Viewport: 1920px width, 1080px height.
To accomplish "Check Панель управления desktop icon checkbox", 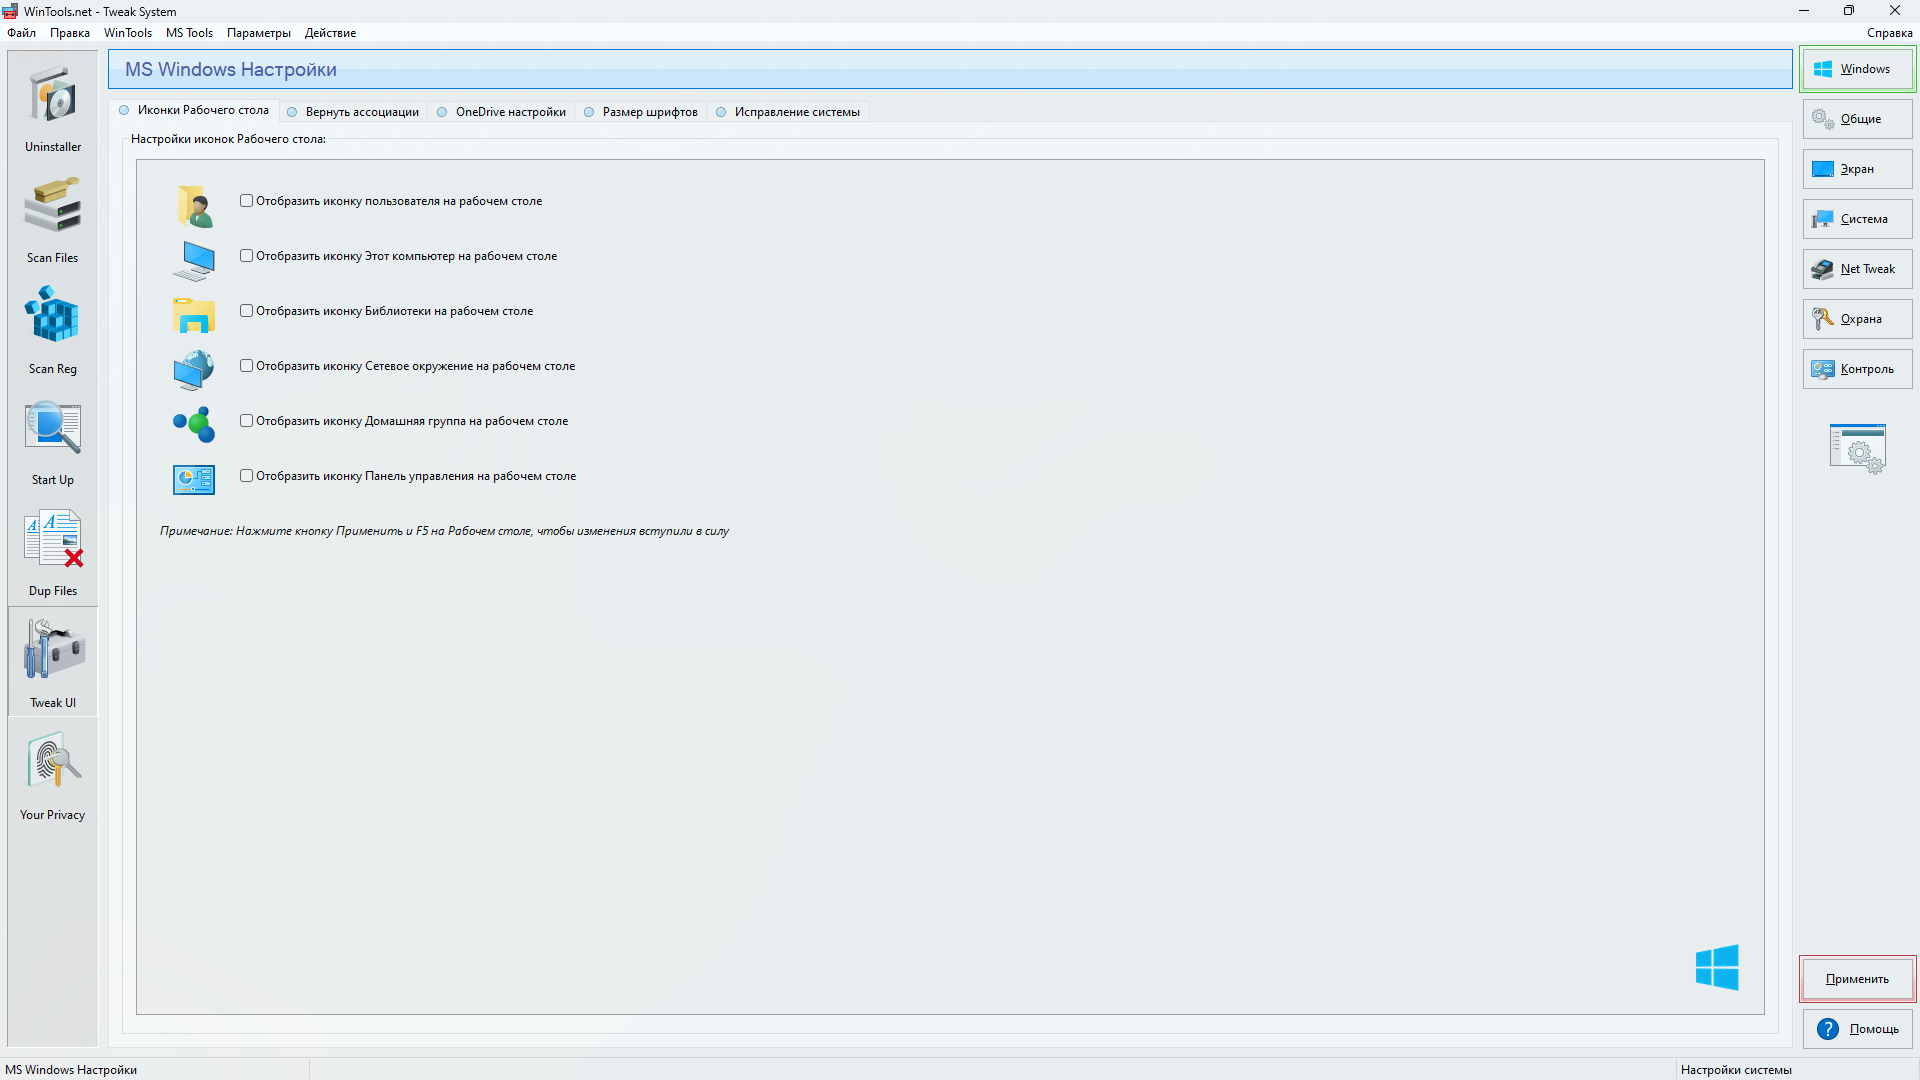I will pyautogui.click(x=246, y=476).
